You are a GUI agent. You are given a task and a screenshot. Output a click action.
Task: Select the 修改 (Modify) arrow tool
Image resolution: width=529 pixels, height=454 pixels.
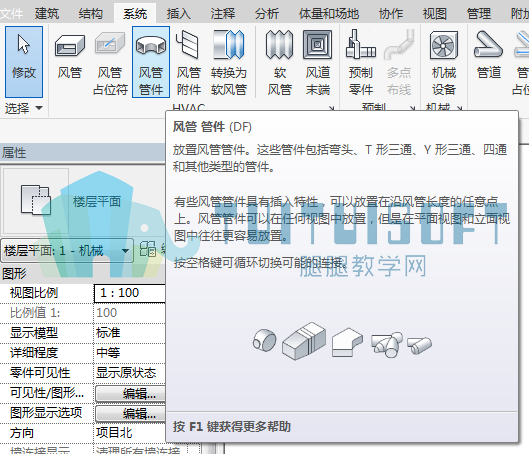24,62
